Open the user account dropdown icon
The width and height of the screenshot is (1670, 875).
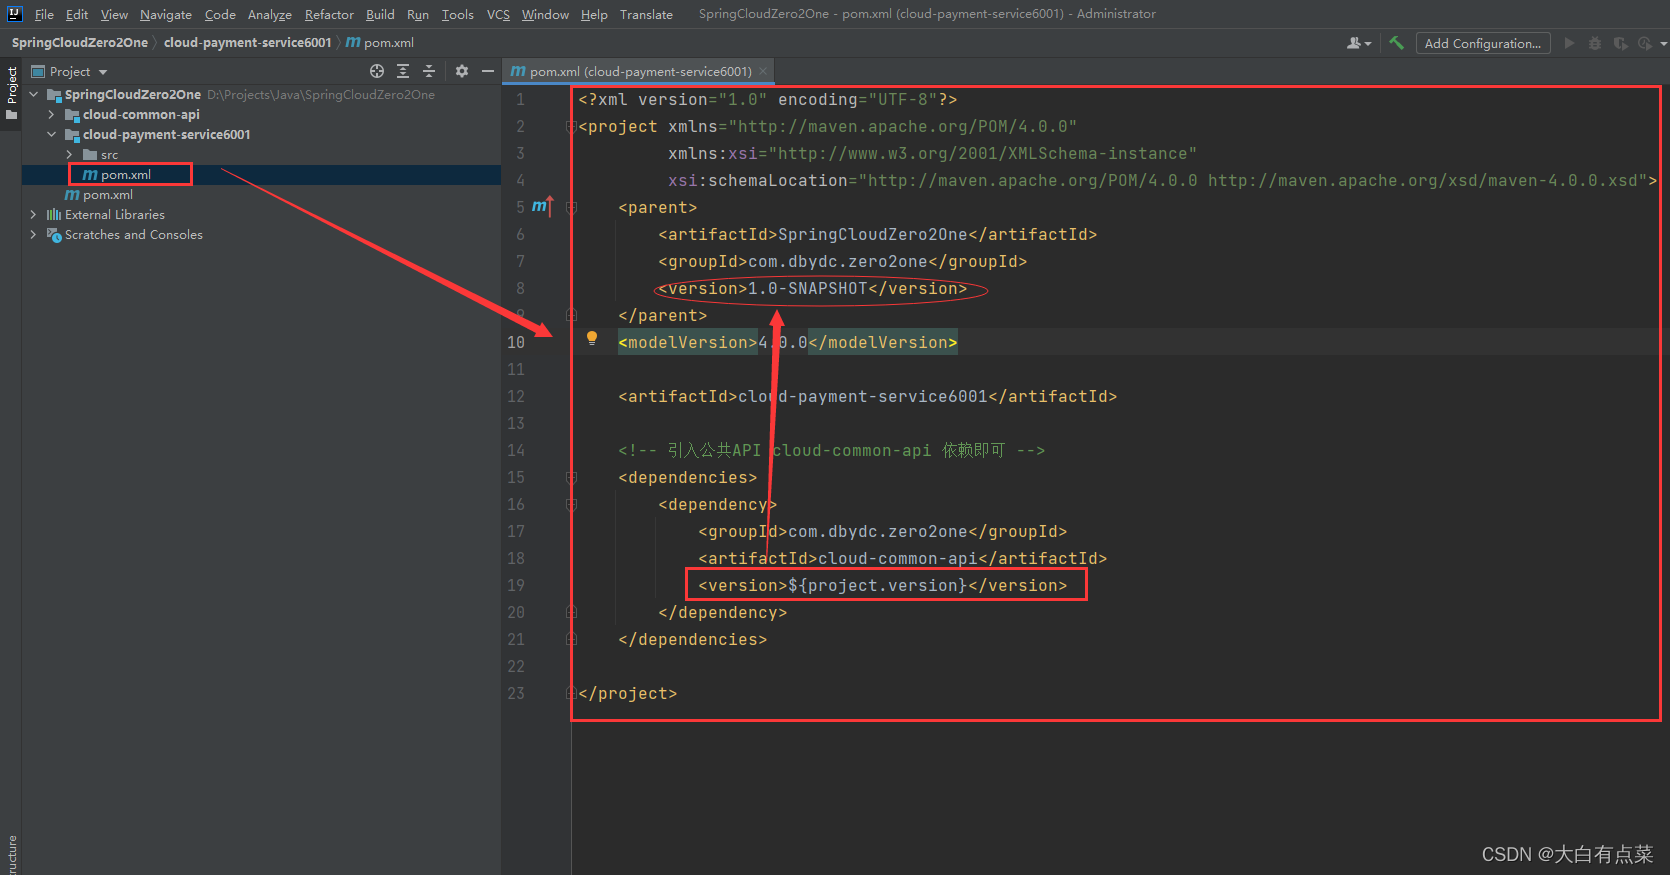coord(1358,43)
